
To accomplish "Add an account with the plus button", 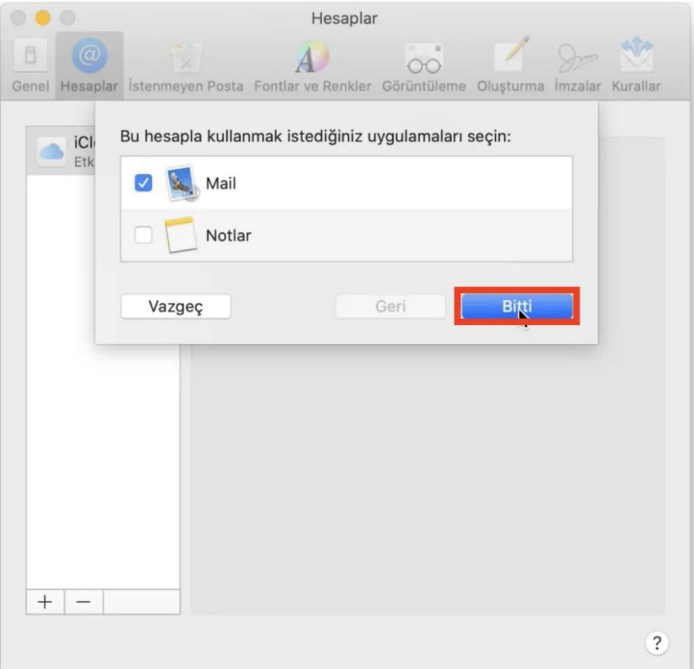I will [x=45, y=602].
